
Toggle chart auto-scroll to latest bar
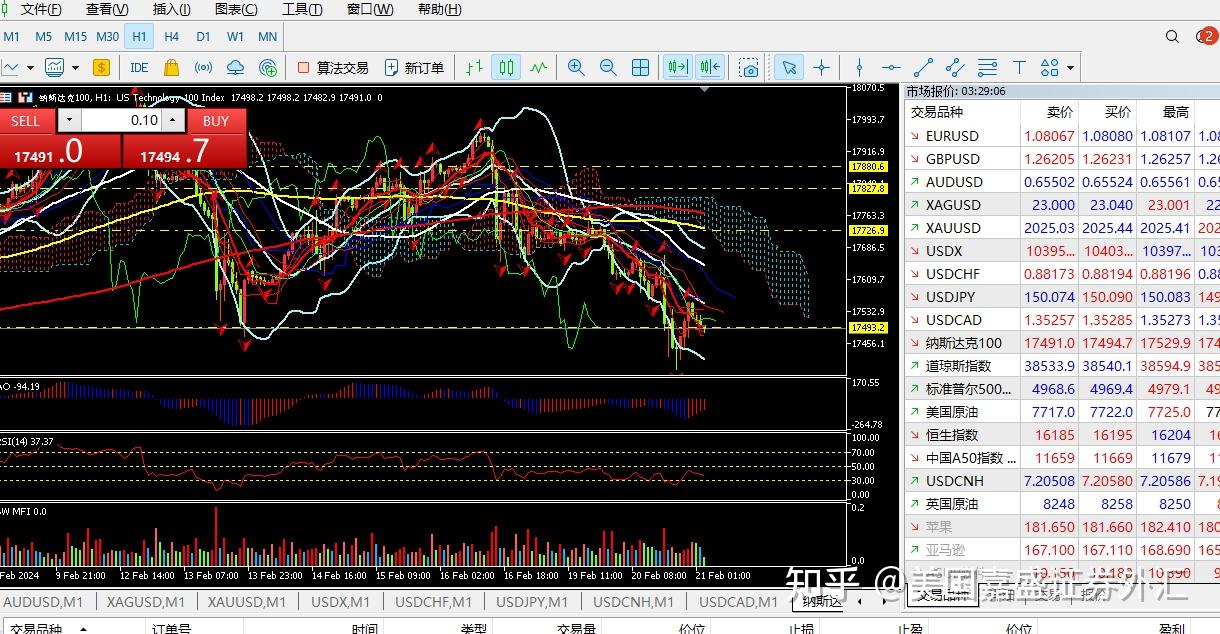coord(678,68)
